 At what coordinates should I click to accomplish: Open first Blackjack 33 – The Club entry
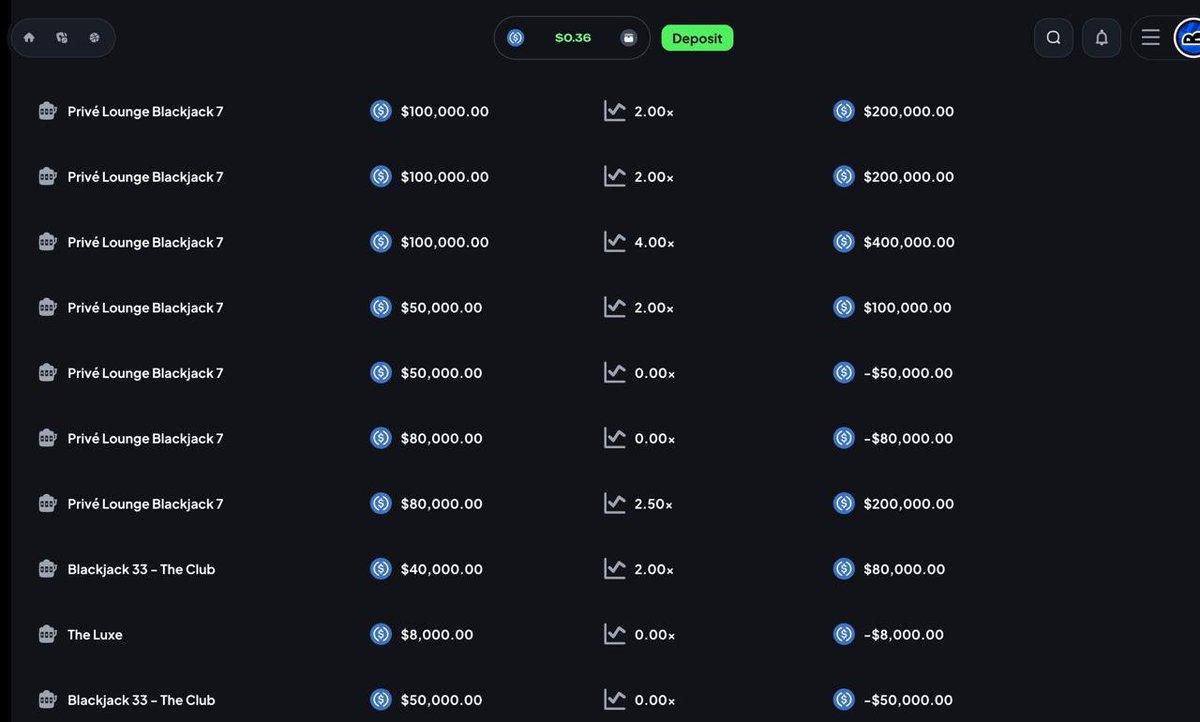(x=141, y=569)
